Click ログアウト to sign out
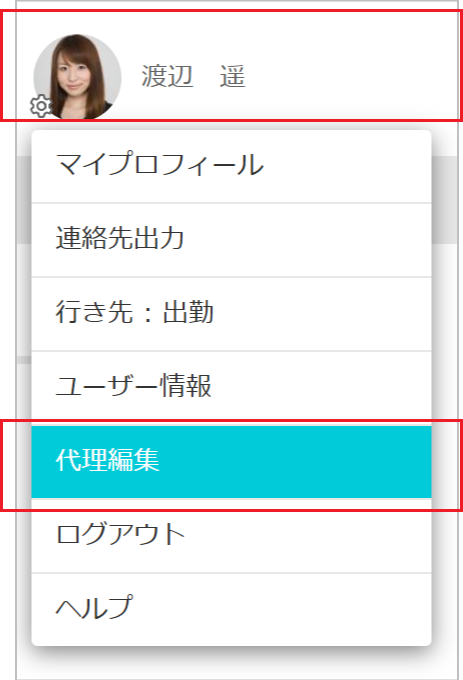463x680 pixels. pos(232,536)
